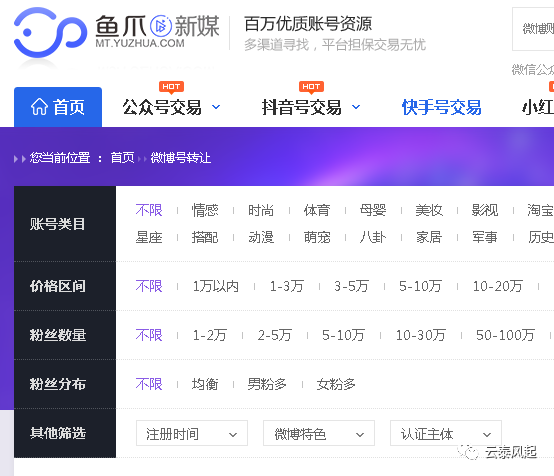Click the search input field at top right
The height and width of the screenshot is (476, 554).
point(533,29)
